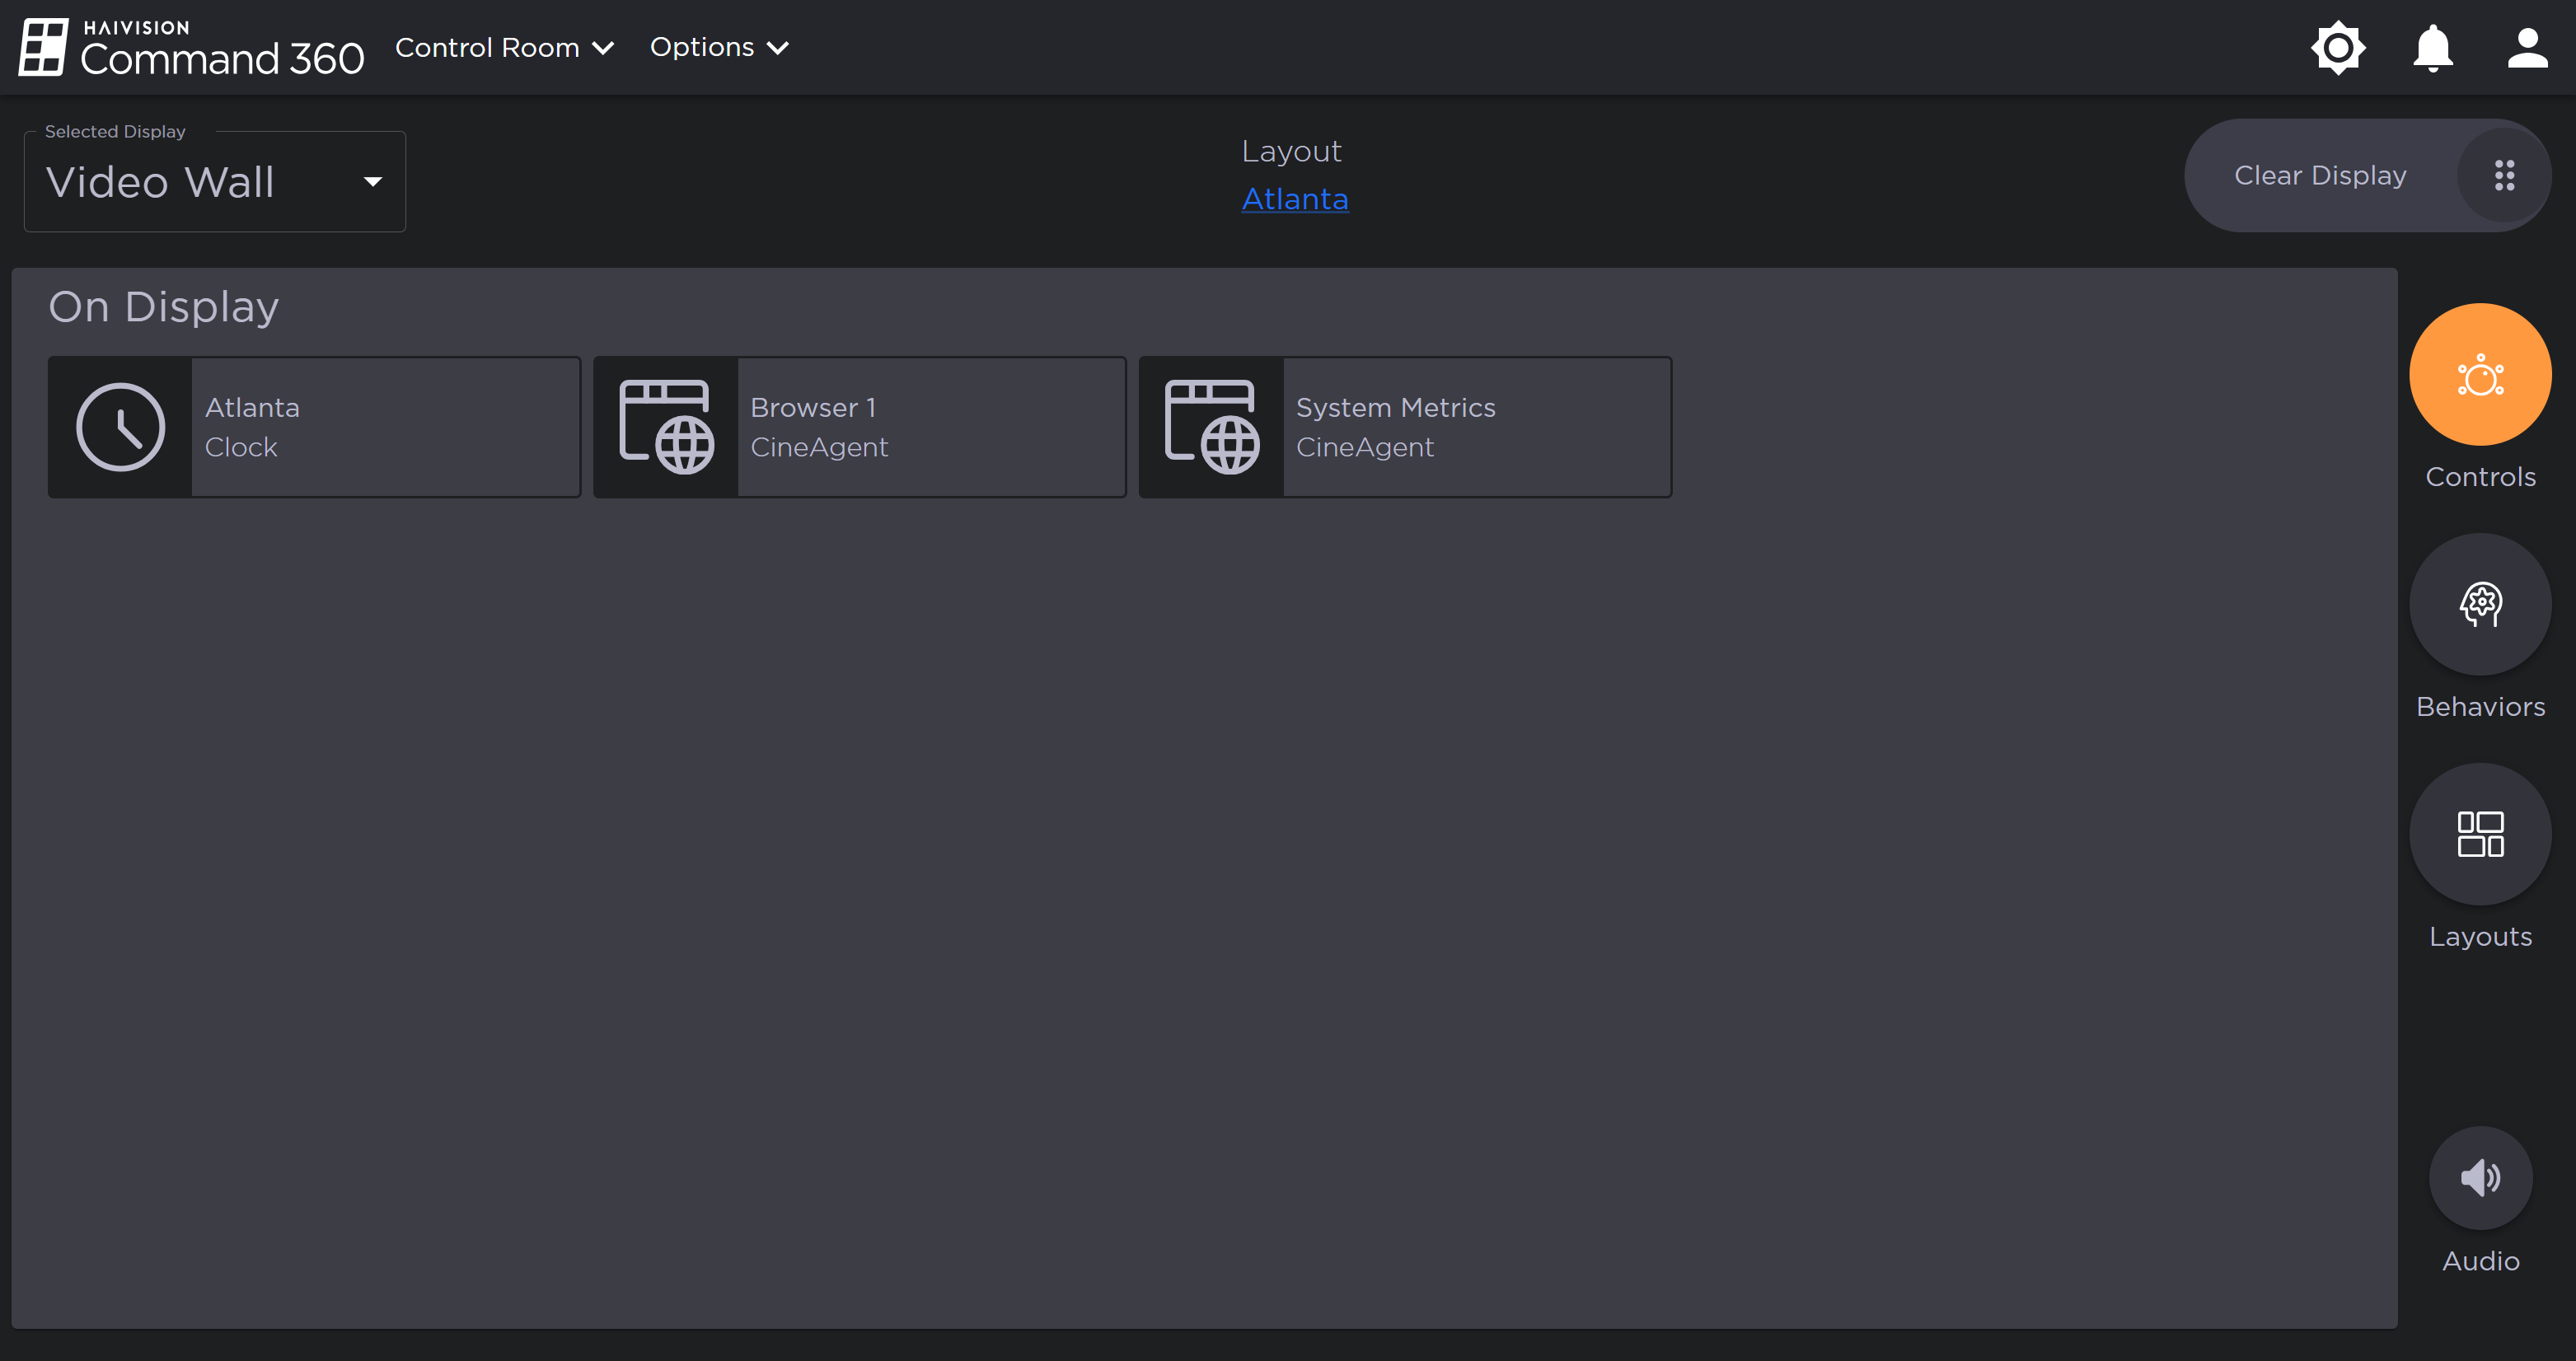The height and width of the screenshot is (1361, 2576).
Task: Click the Audio speaker icon
Action: (x=2480, y=1178)
